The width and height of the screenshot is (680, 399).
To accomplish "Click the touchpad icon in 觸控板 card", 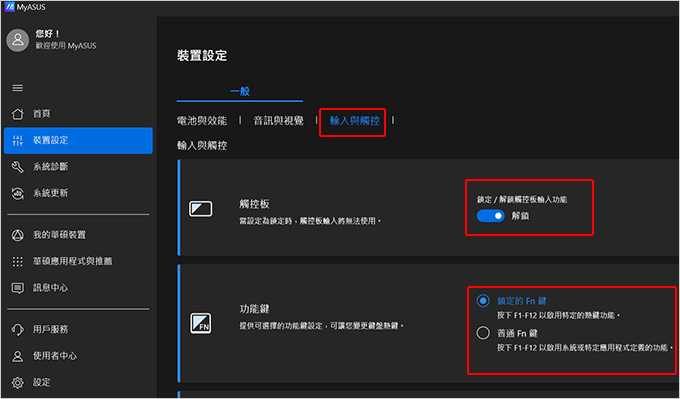I will (x=200, y=209).
